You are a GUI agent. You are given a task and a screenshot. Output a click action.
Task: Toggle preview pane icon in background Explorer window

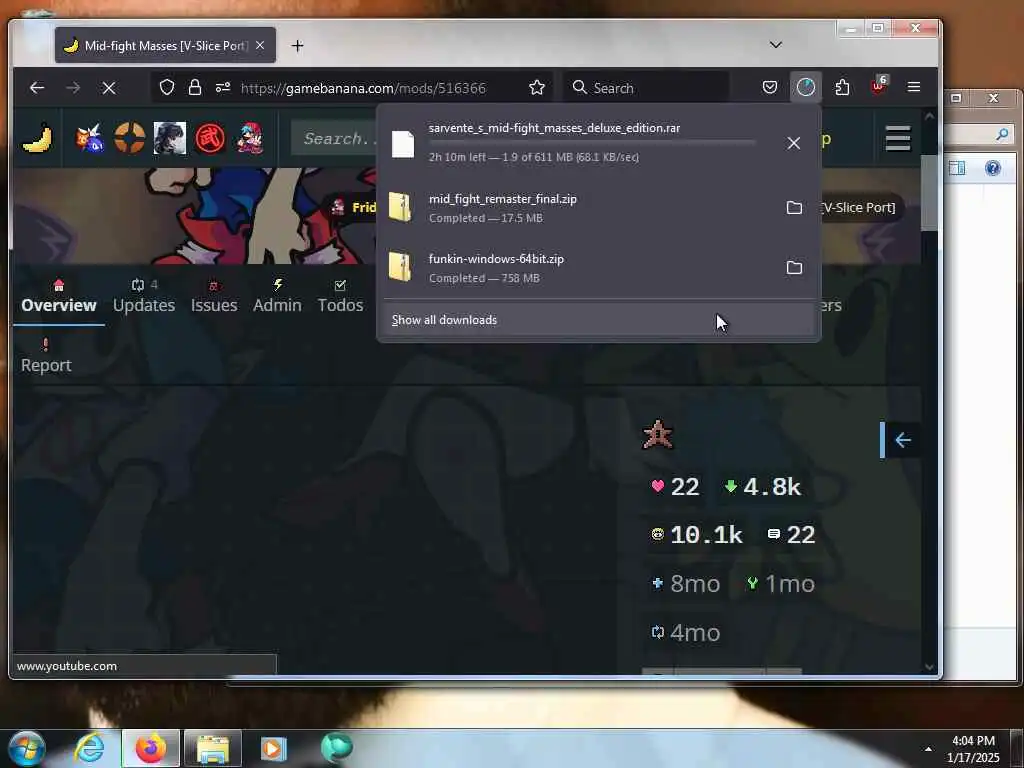click(x=957, y=168)
